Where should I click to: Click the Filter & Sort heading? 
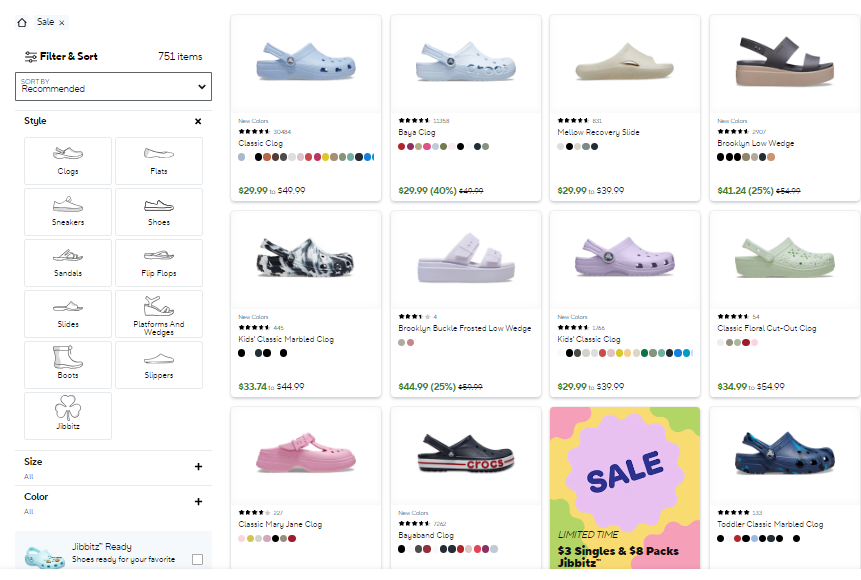click(x=69, y=57)
